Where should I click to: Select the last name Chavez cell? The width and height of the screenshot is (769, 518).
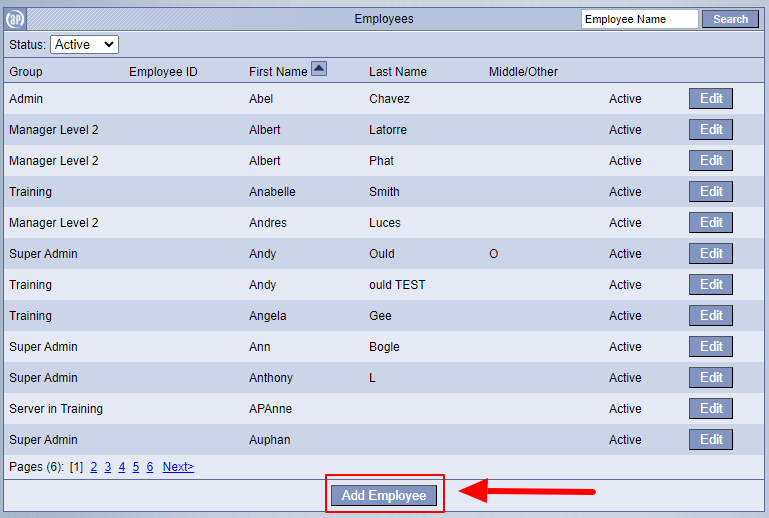(389, 99)
